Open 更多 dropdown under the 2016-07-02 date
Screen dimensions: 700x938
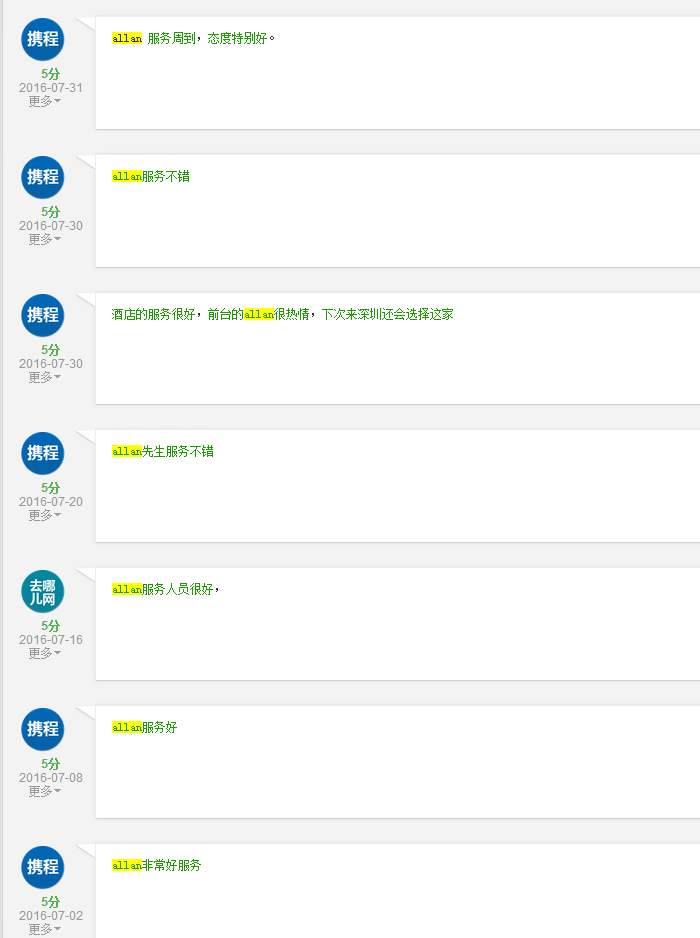[44, 929]
